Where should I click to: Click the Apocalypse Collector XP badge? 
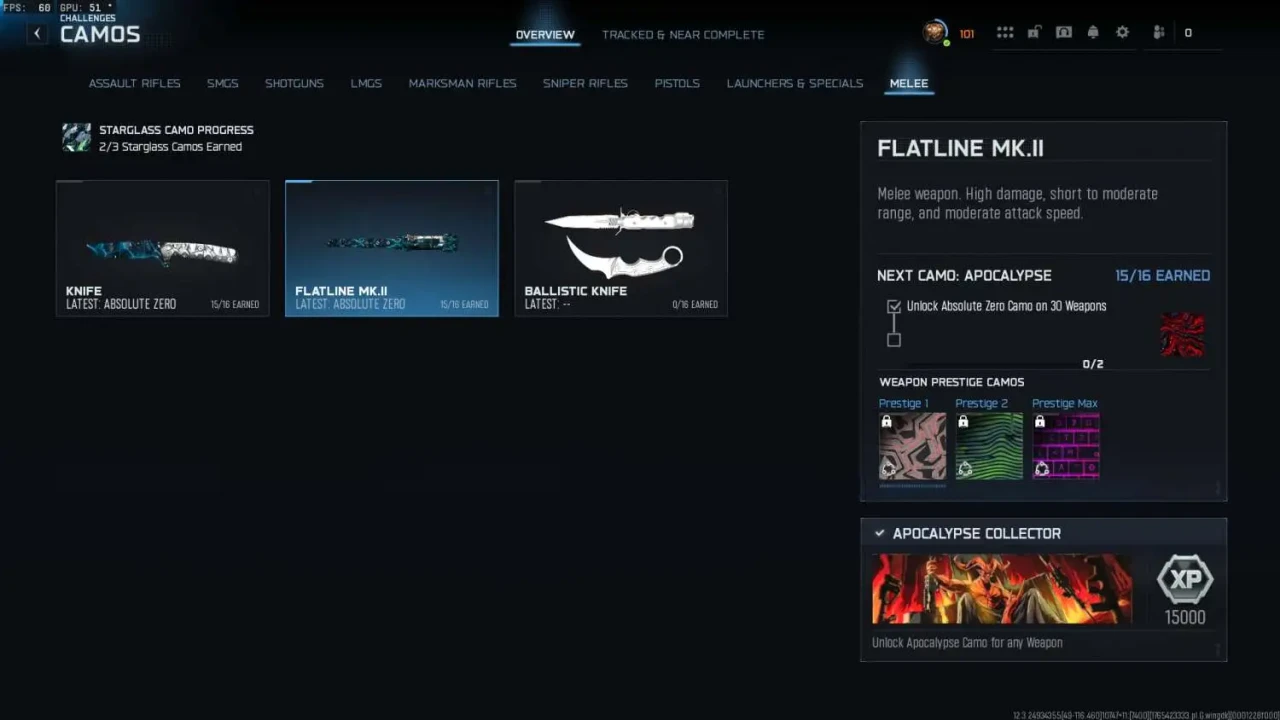(1185, 579)
